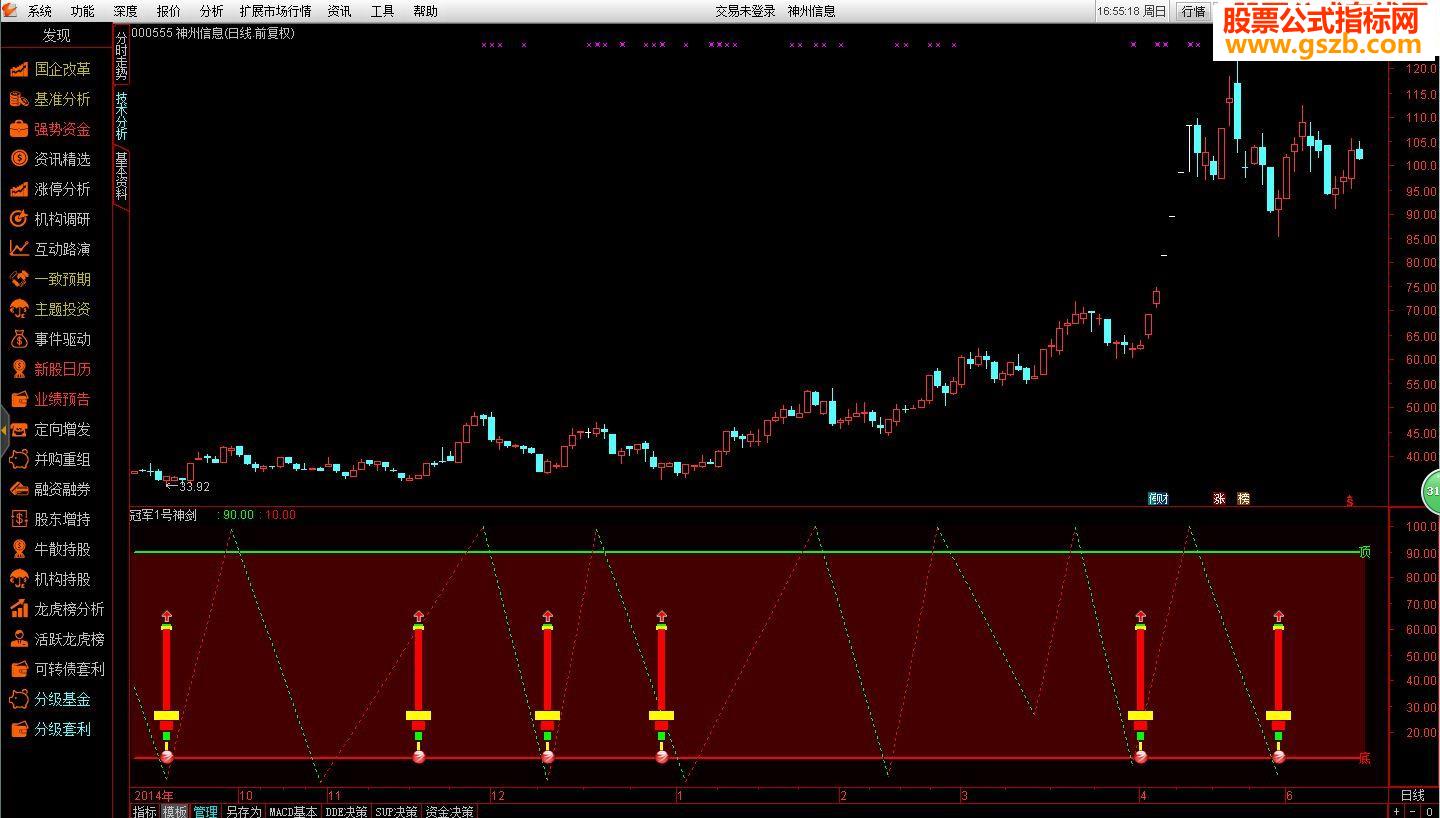Click the 互动路演 line chart icon
Screen dimensions: 1440x818
(19, 249)
